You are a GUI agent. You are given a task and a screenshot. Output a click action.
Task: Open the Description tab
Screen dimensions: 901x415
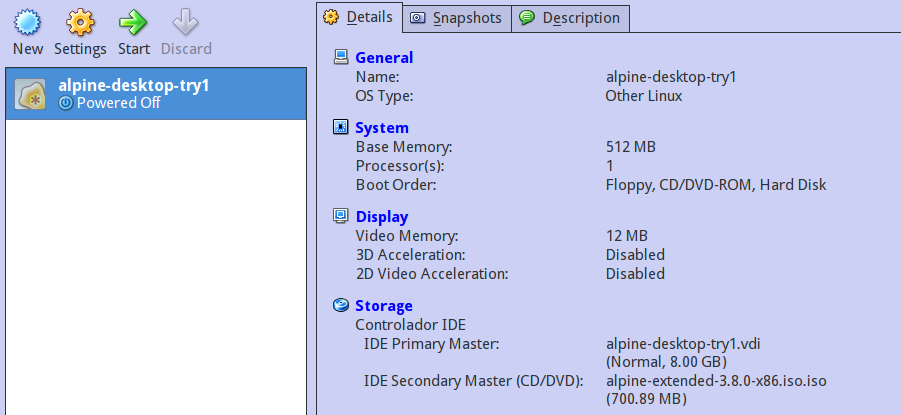point(570,18)
